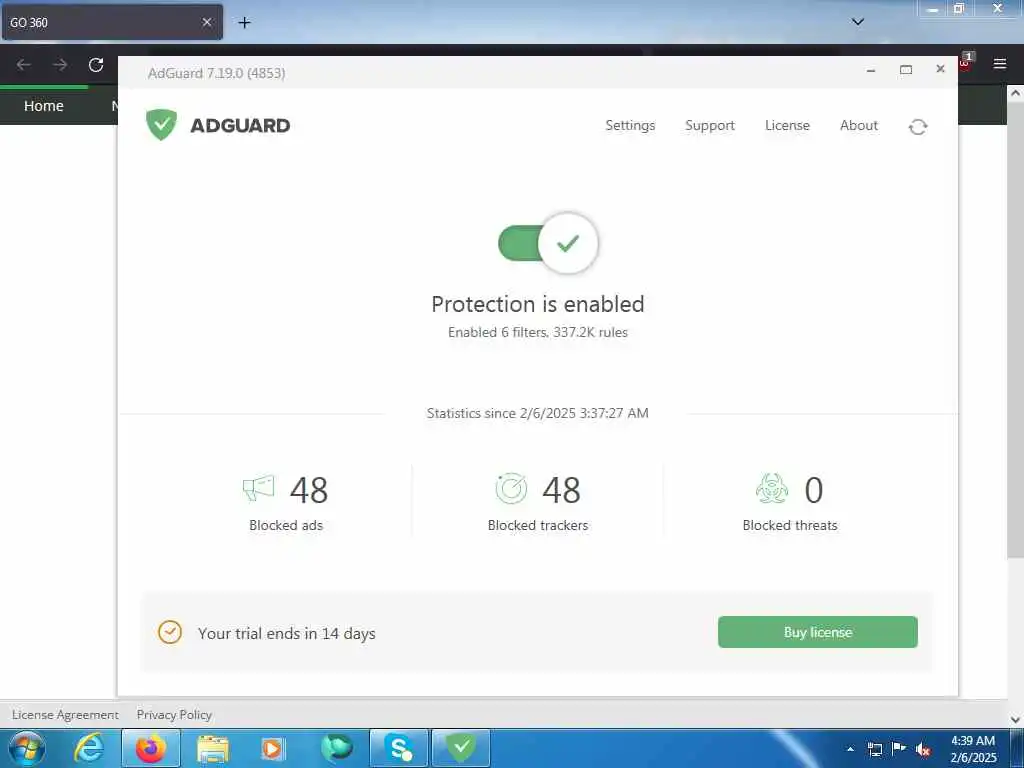
Task: Open the browser hamburger menu
Action: click(x=1000, y=63)
